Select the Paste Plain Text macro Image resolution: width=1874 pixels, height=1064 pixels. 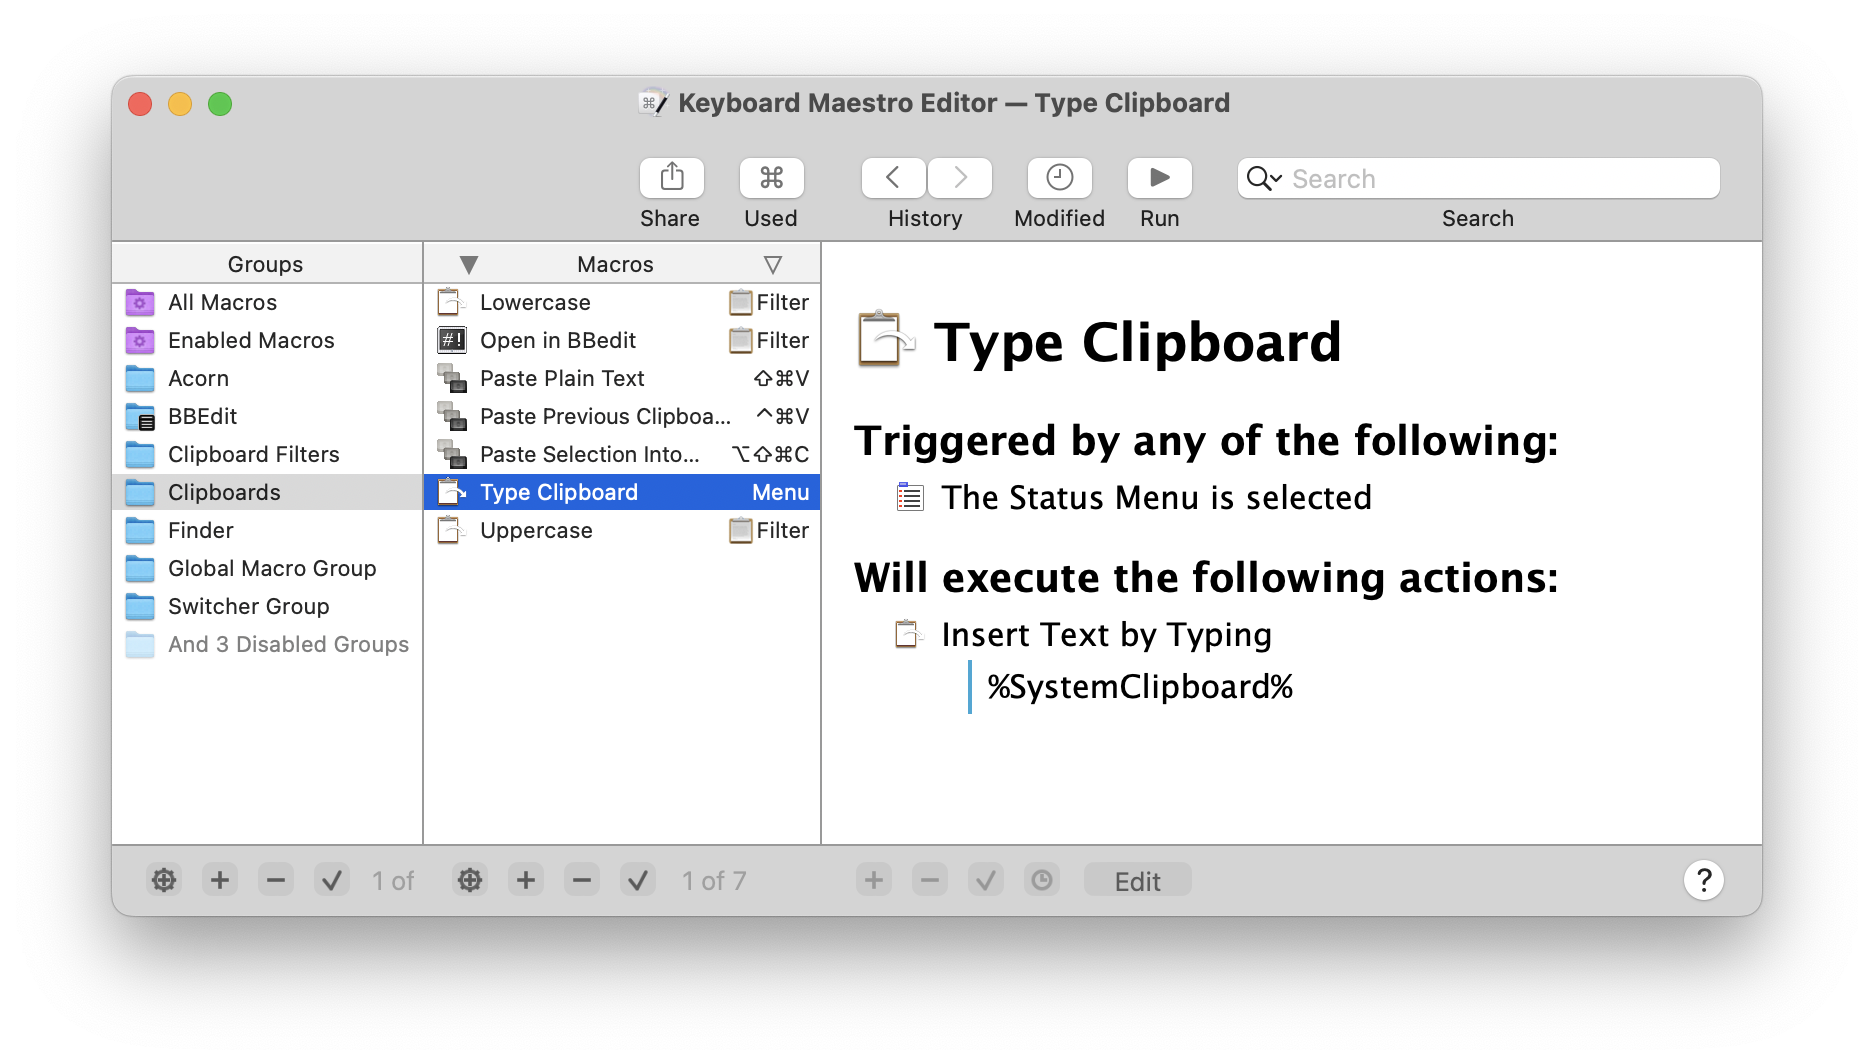[x=562, y=378]
